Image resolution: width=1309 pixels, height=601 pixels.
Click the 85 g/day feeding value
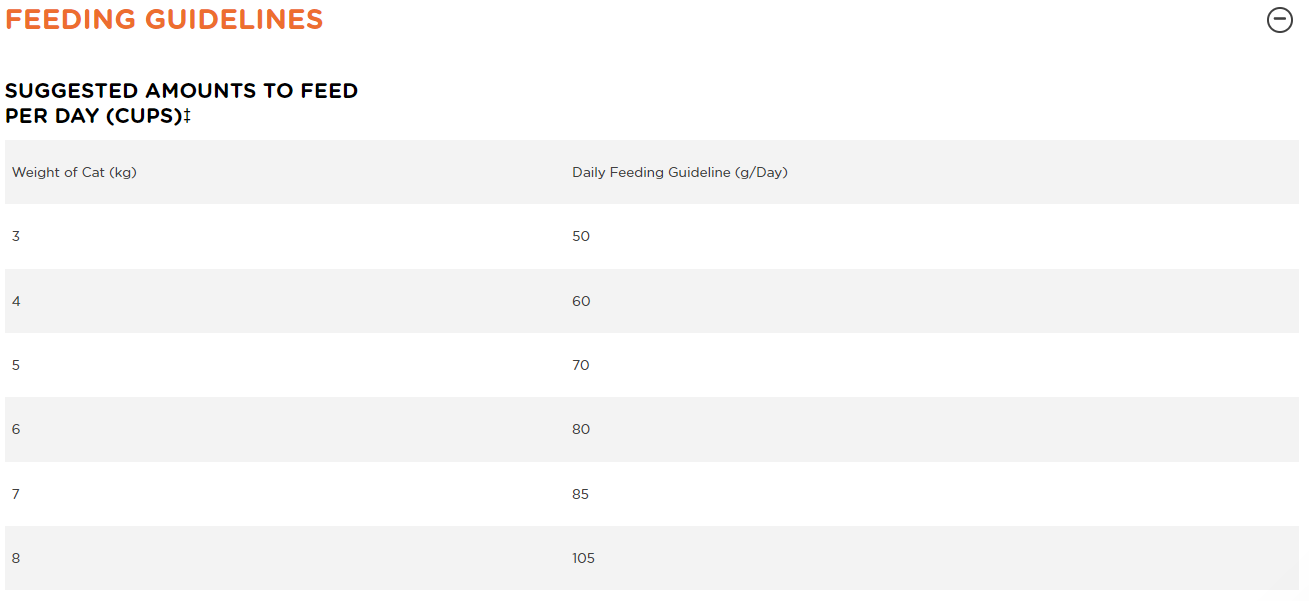(x=581, y=494)
